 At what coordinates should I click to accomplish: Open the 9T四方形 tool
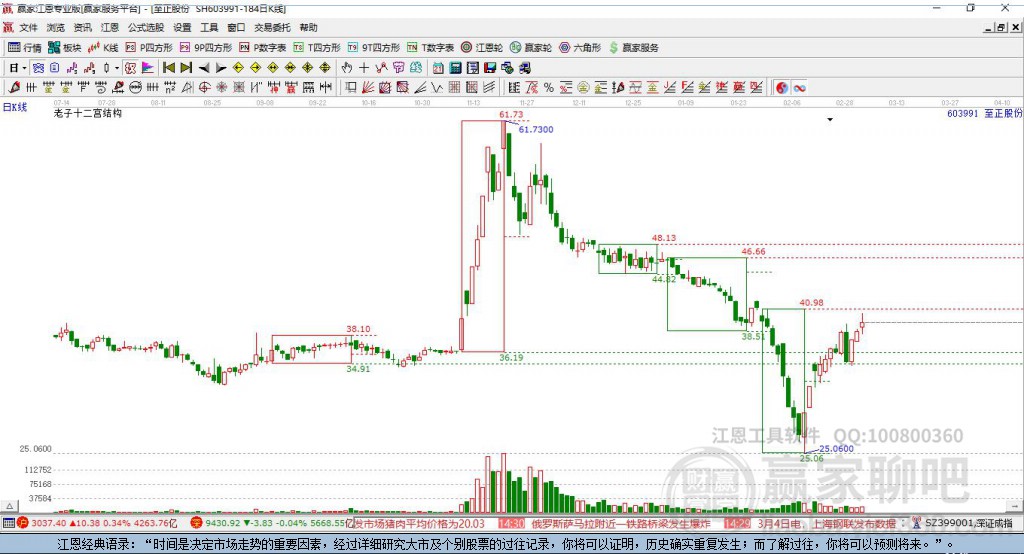coord(374,48)
